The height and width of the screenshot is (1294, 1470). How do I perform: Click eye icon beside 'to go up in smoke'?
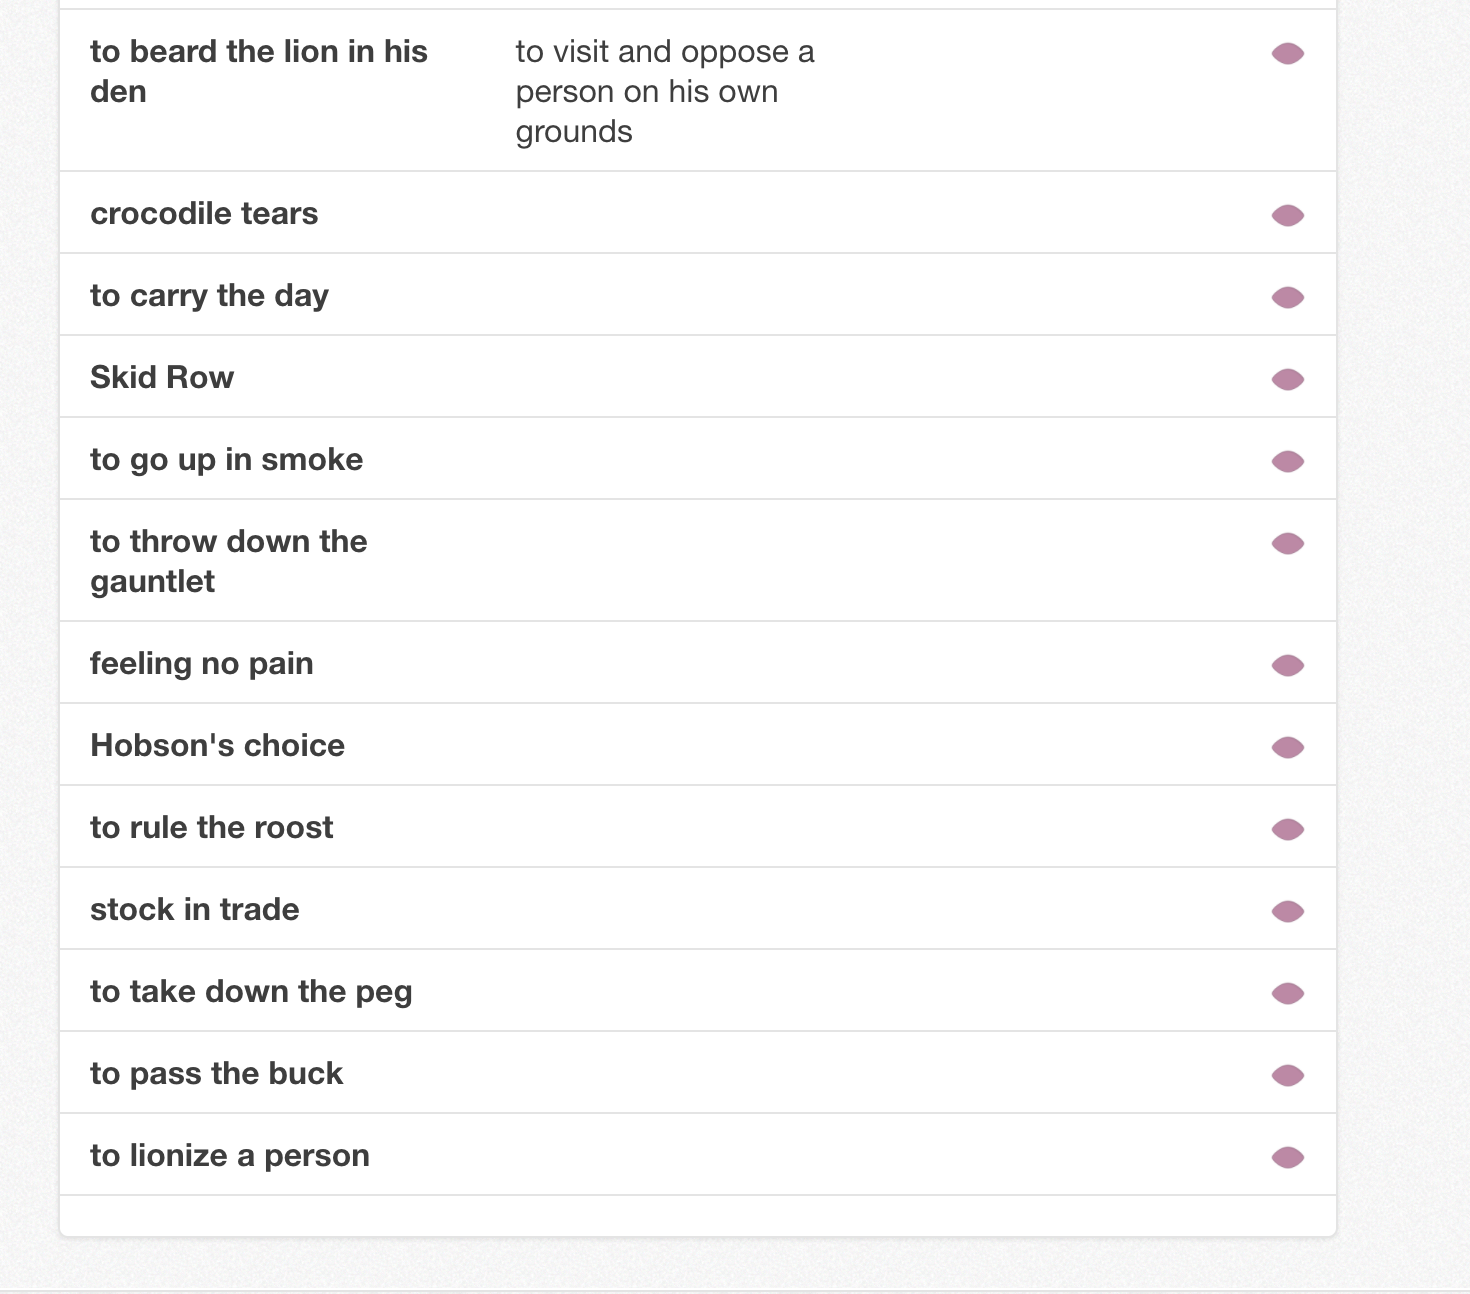pos(1287,461)
